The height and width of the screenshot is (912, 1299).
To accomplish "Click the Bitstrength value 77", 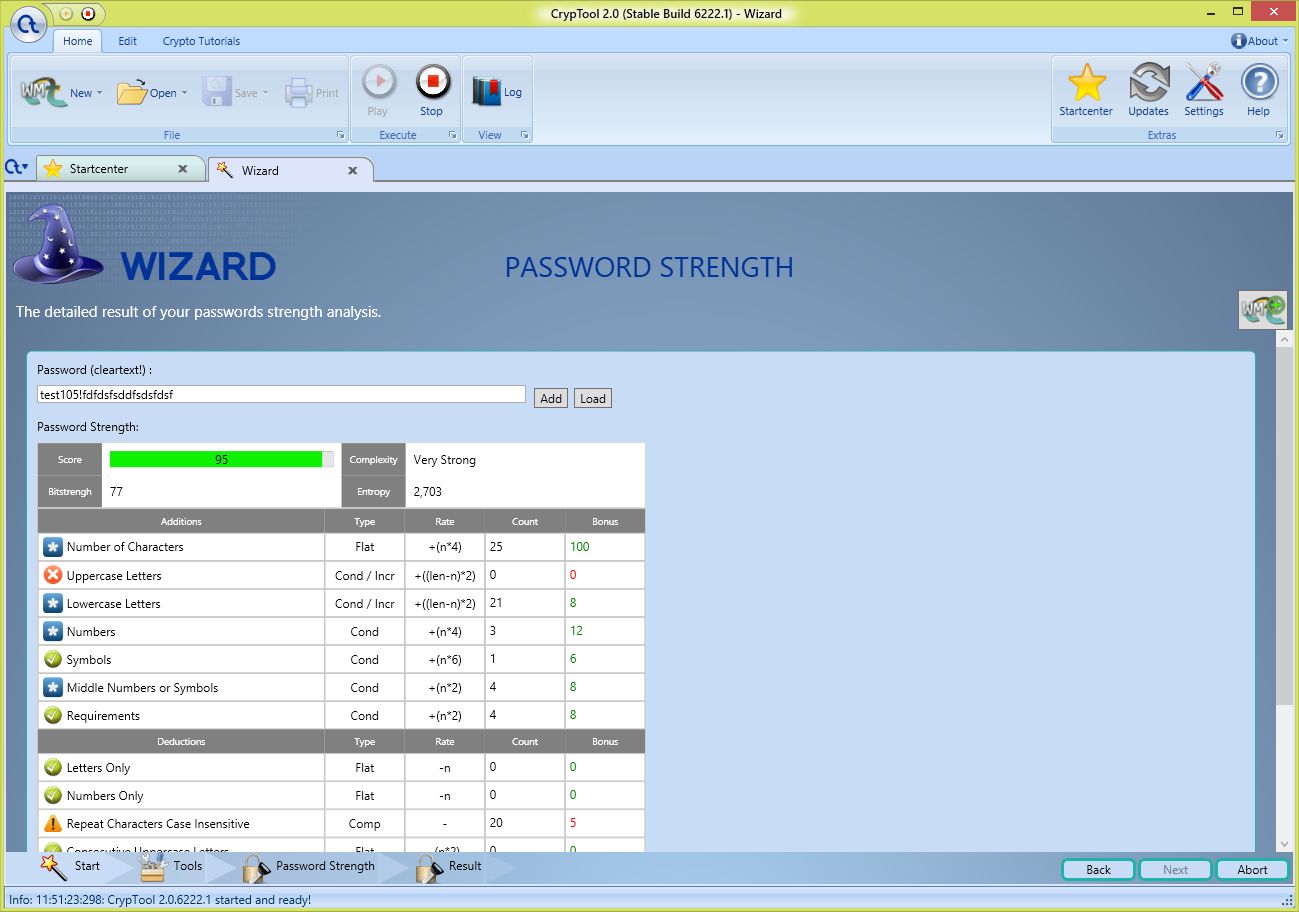I will tap(116, 492).
